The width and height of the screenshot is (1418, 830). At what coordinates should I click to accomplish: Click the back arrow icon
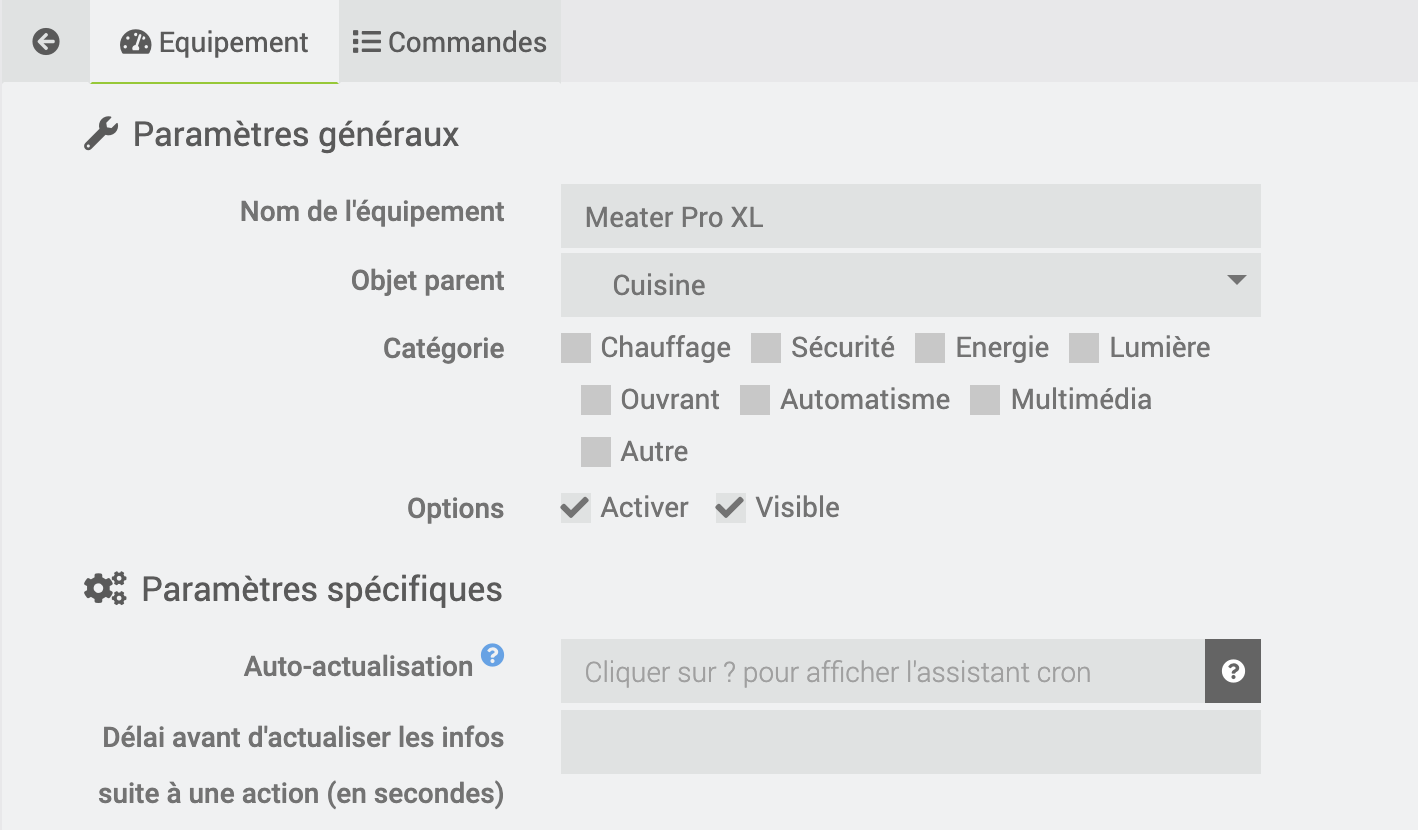(44, 41)
